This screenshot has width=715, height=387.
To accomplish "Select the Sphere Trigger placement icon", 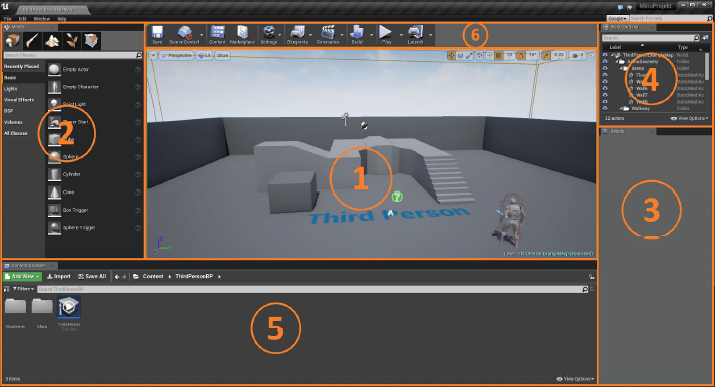I will tap(54, 227).
